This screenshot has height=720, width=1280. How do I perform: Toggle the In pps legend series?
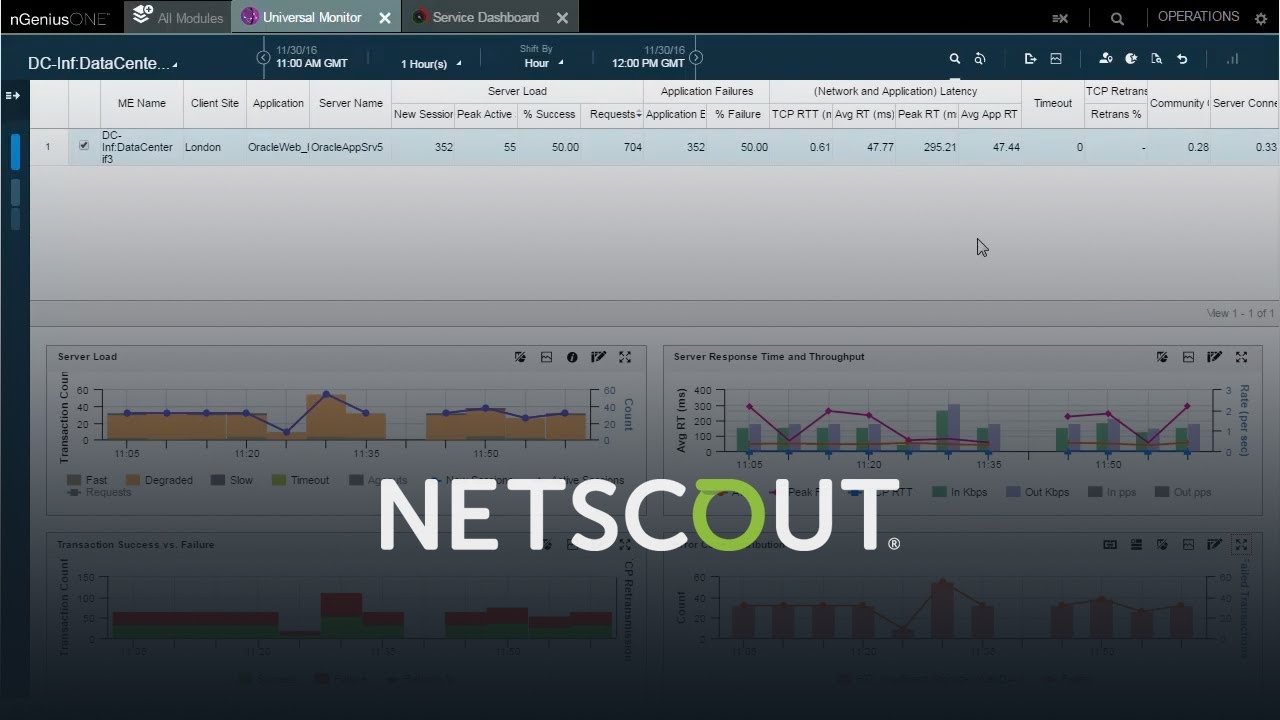(1112, 492)
